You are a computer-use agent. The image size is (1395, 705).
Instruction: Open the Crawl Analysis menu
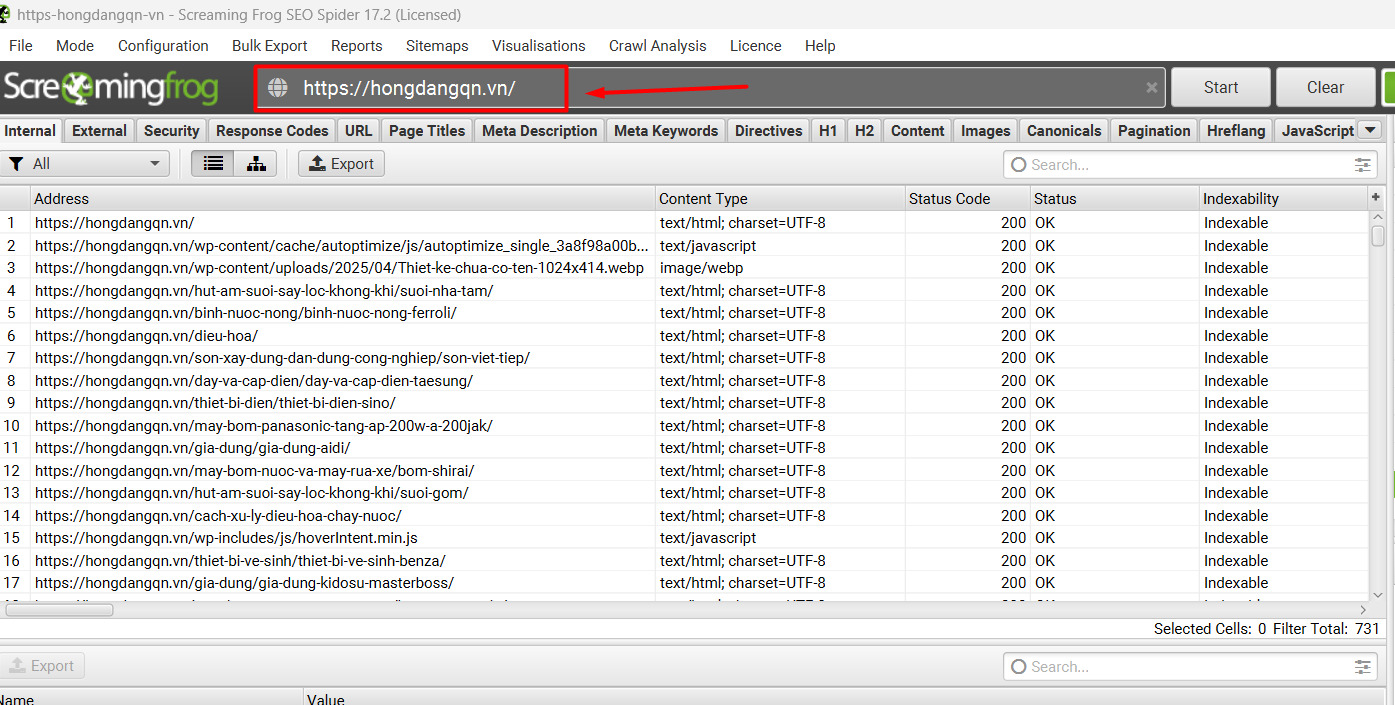click(658, 46)
